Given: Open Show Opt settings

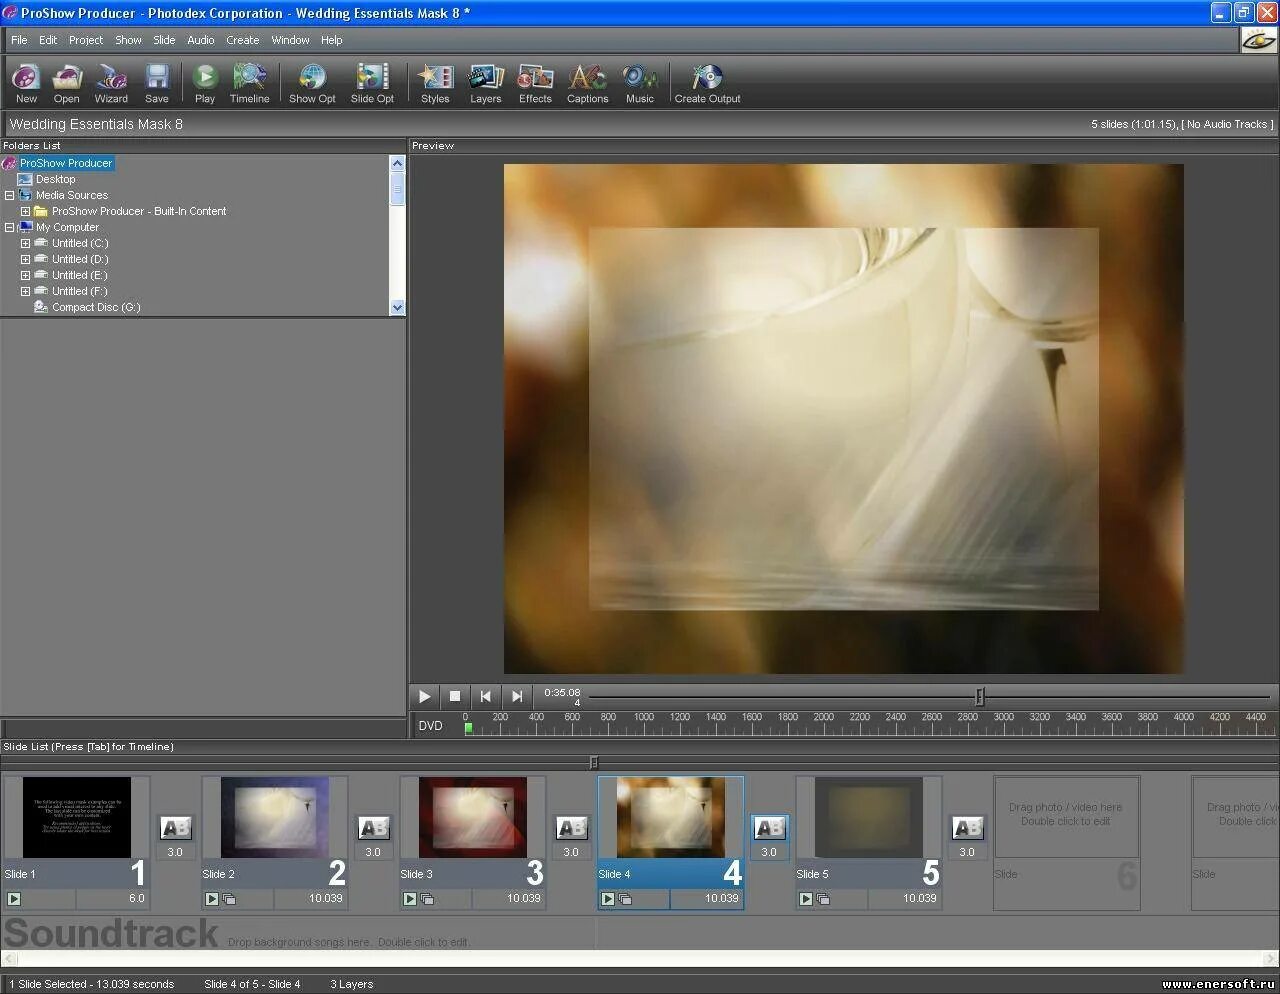Looking at the screenshot, I should click(x=312, y=83).
